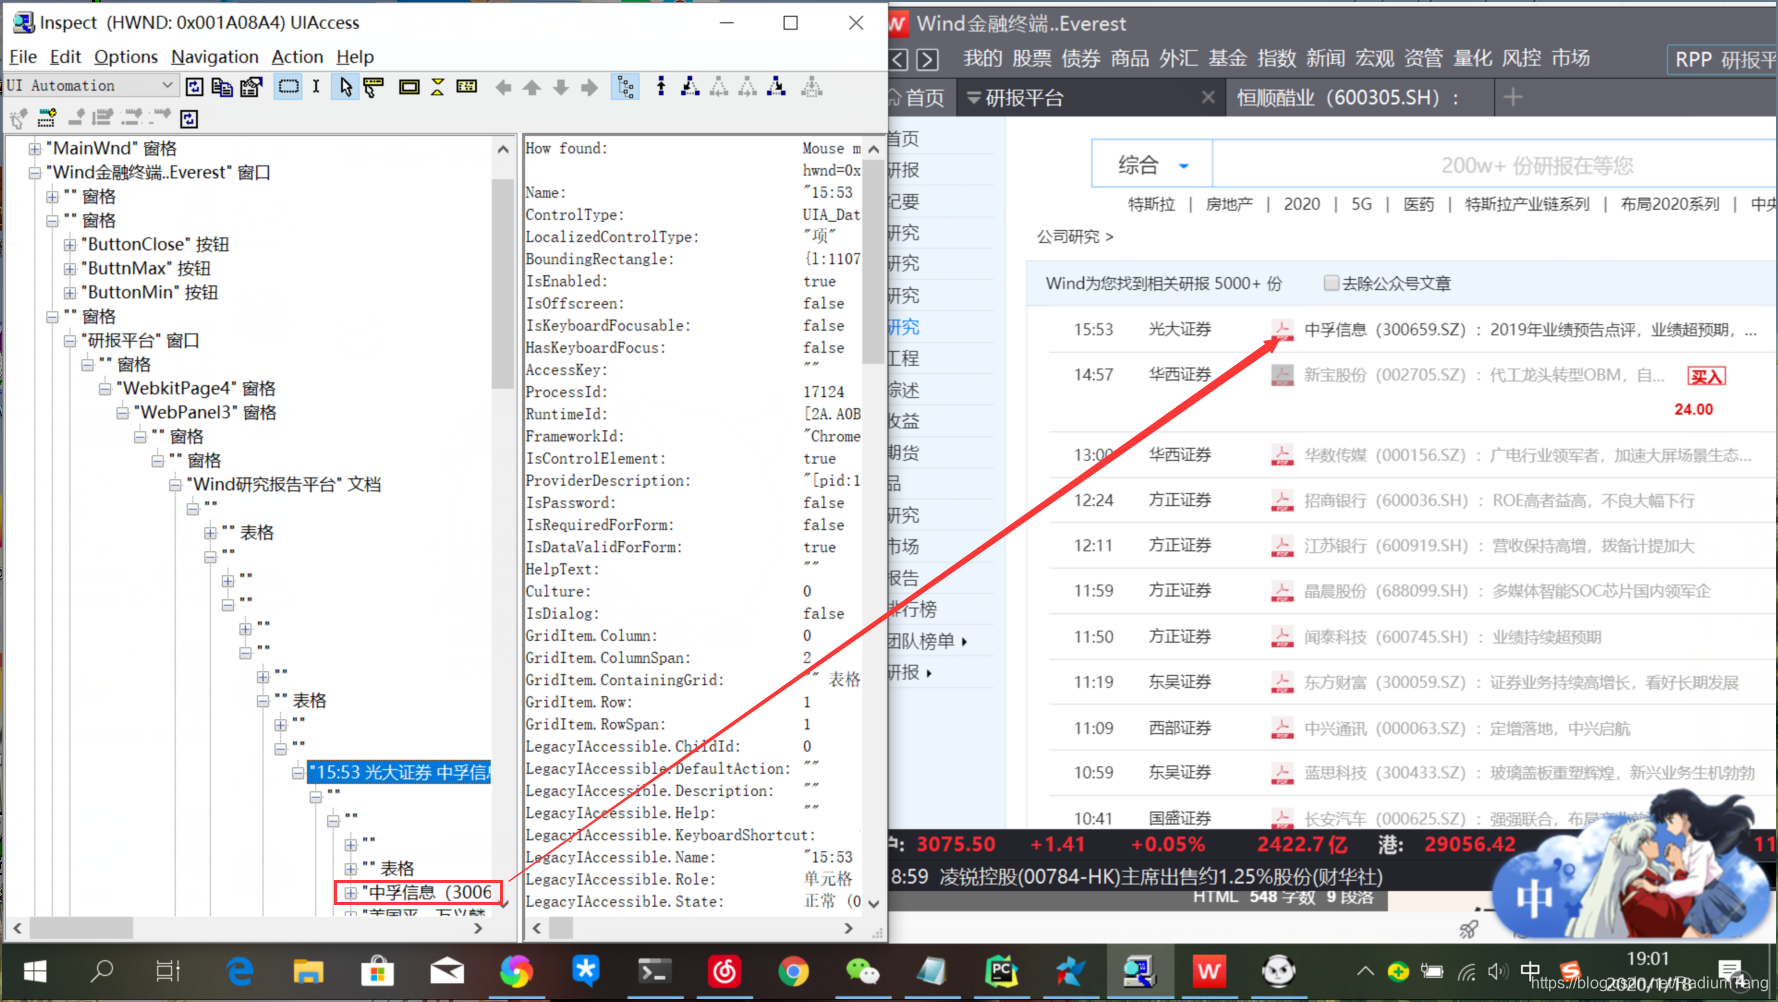Toggle the Watch Tooltips tool in Inspect
This screenshot has height=1002, width=1778.
coord(373,87)
